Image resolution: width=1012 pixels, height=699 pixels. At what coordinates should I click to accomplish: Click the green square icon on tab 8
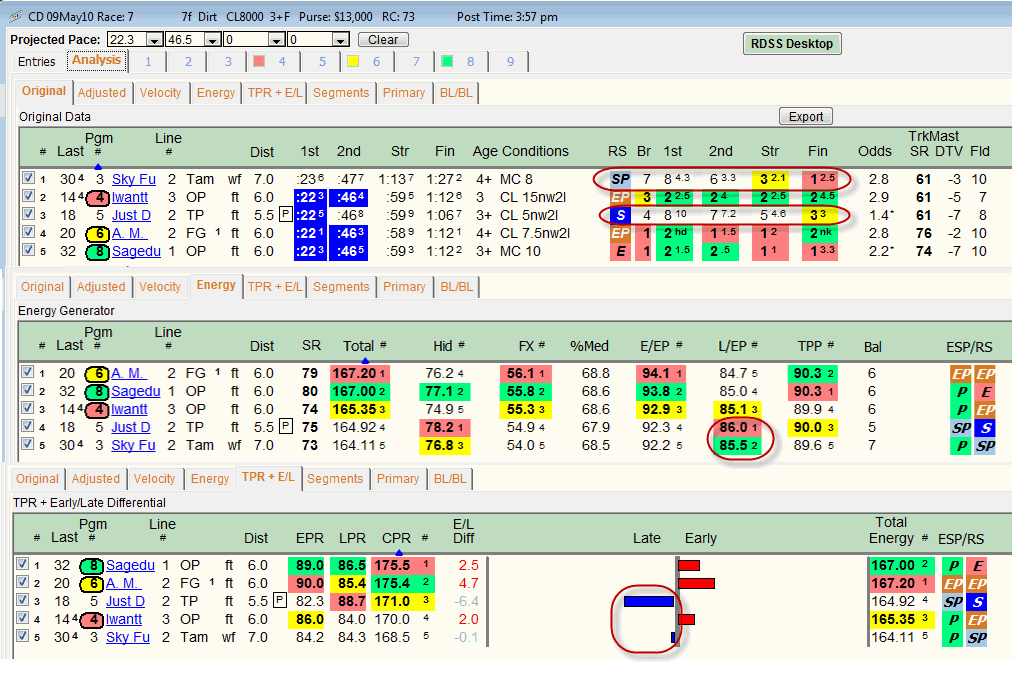(x=447, y=61)
